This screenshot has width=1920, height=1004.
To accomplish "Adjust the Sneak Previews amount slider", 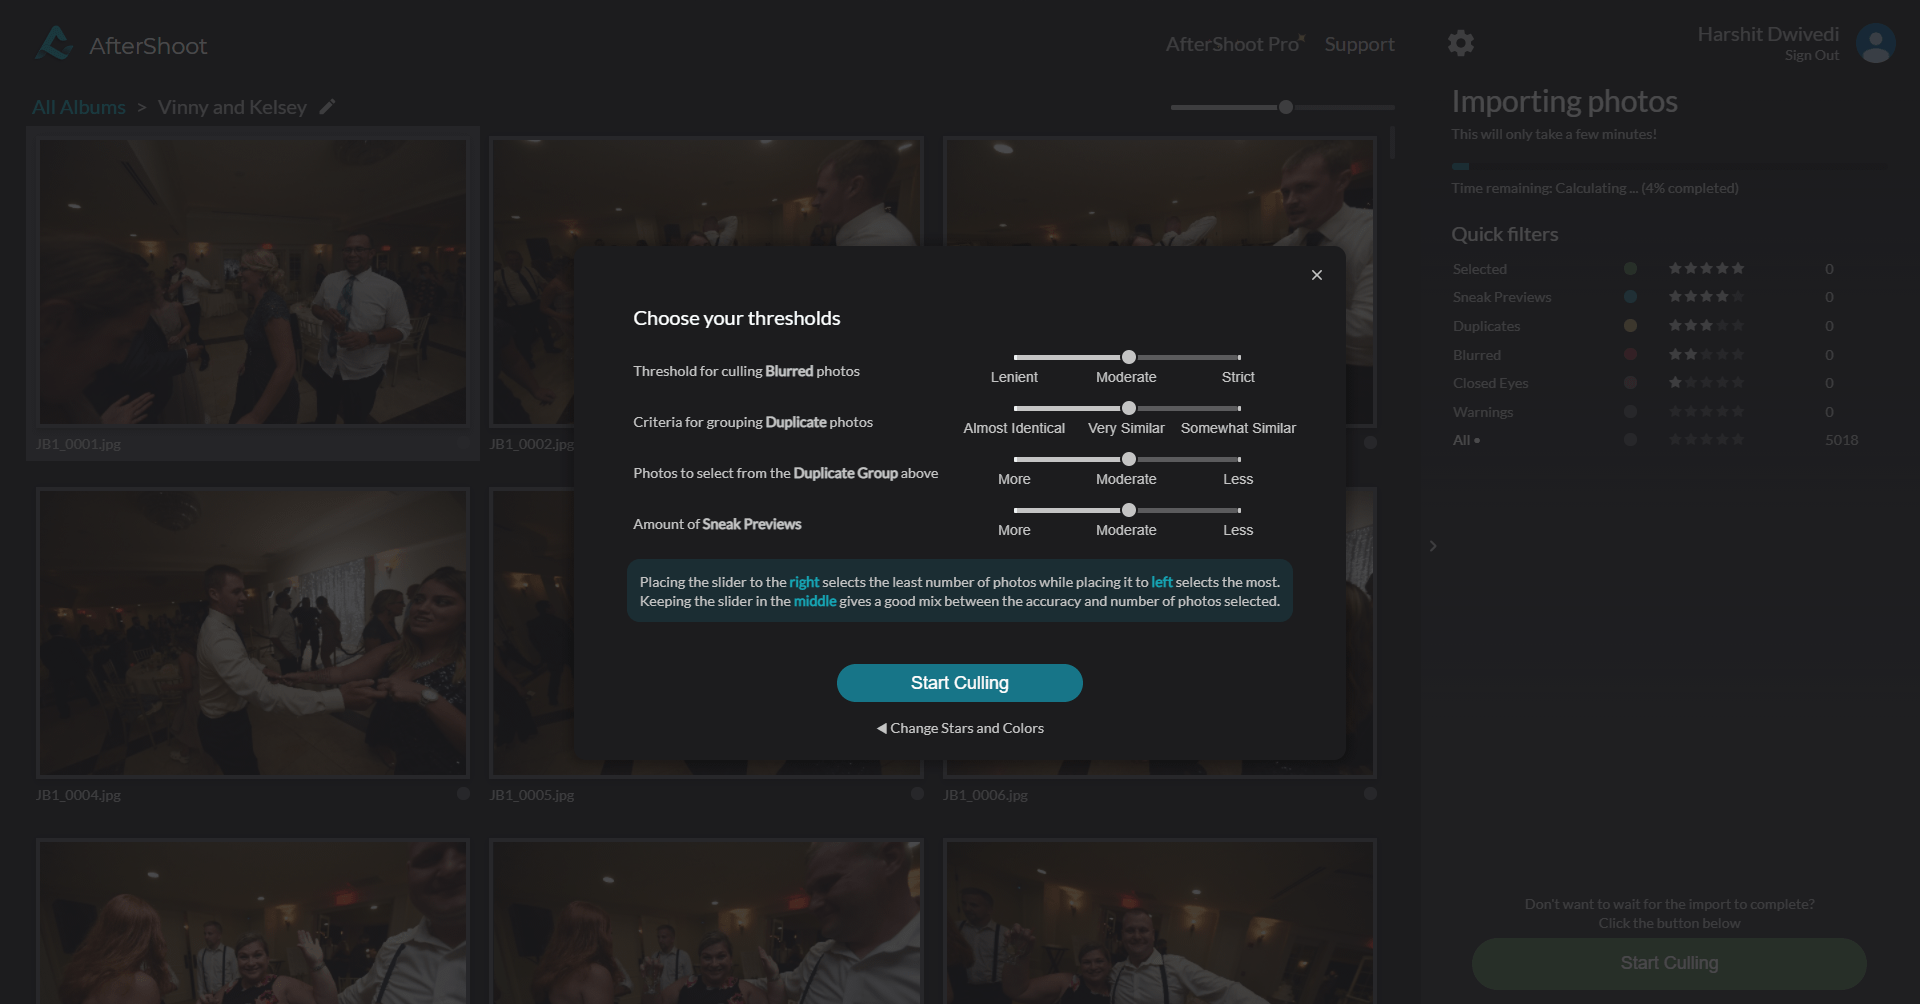I will (x=1127, y=510).
